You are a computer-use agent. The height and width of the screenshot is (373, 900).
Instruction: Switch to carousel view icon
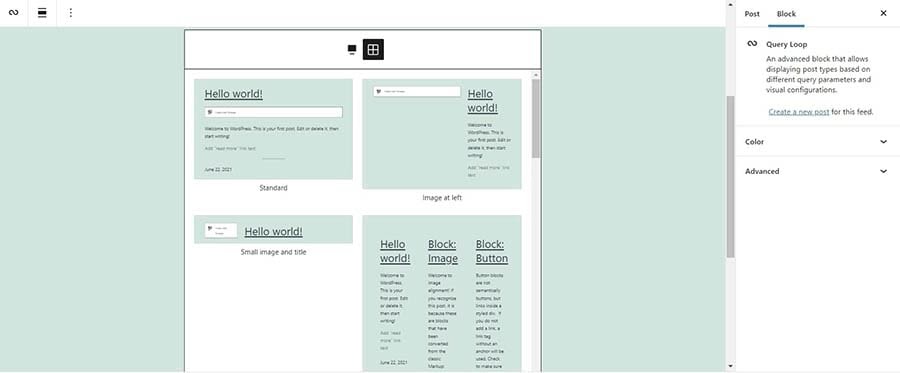(352, 50)
